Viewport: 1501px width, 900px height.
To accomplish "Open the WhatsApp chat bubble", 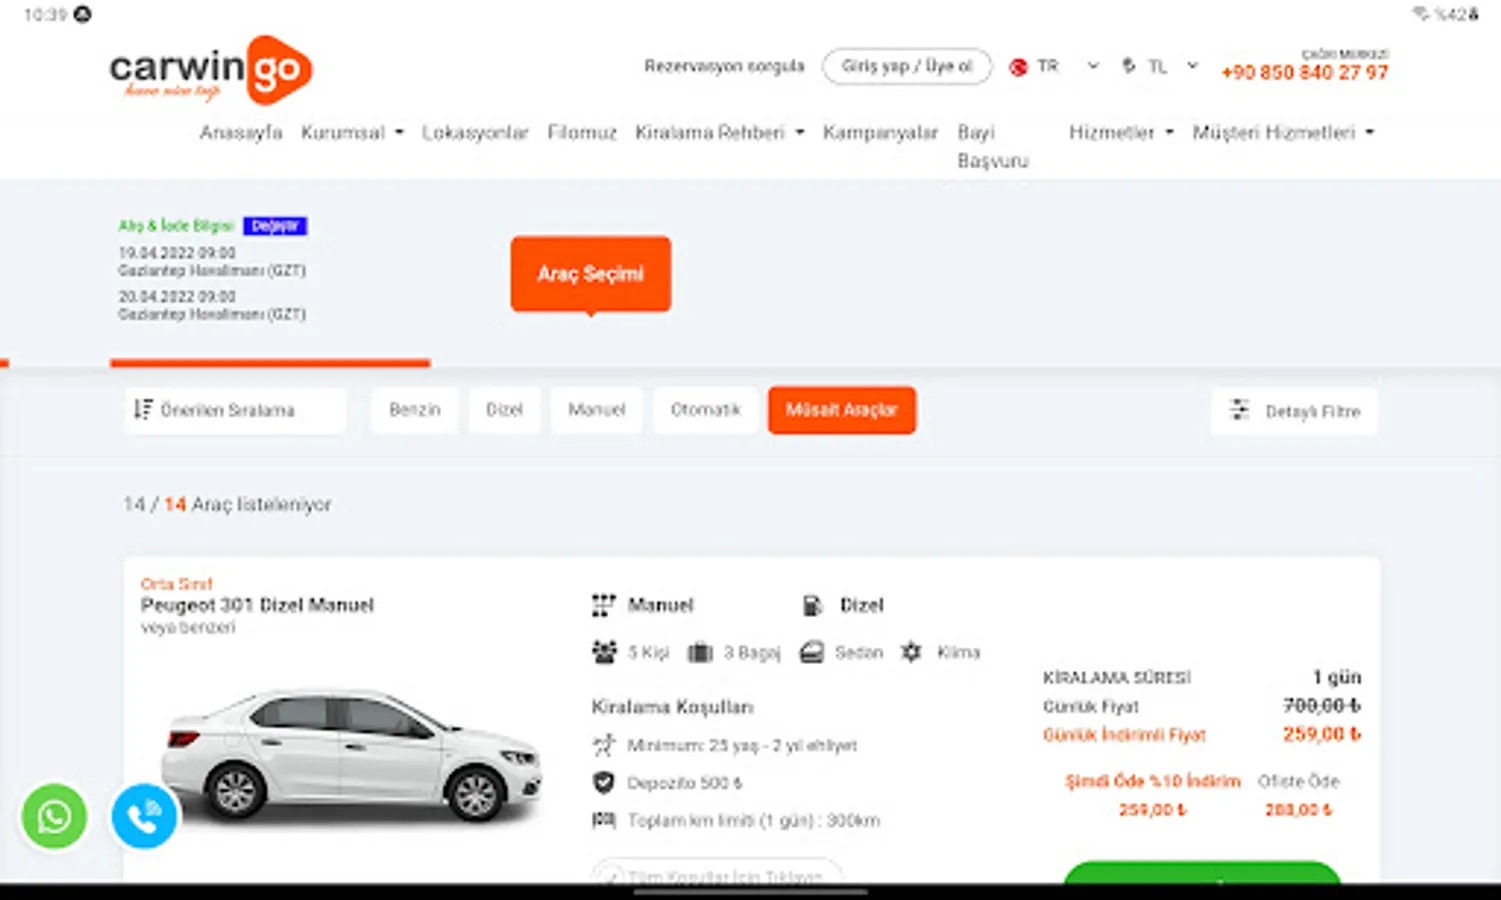I will pyautogui.click(x=54, y=816).
